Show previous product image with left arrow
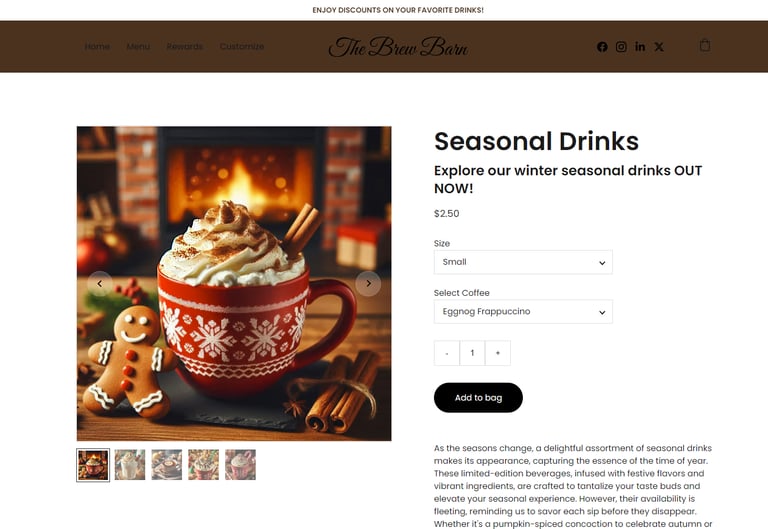This screenshot has height=529, width=768. point(100,284)
